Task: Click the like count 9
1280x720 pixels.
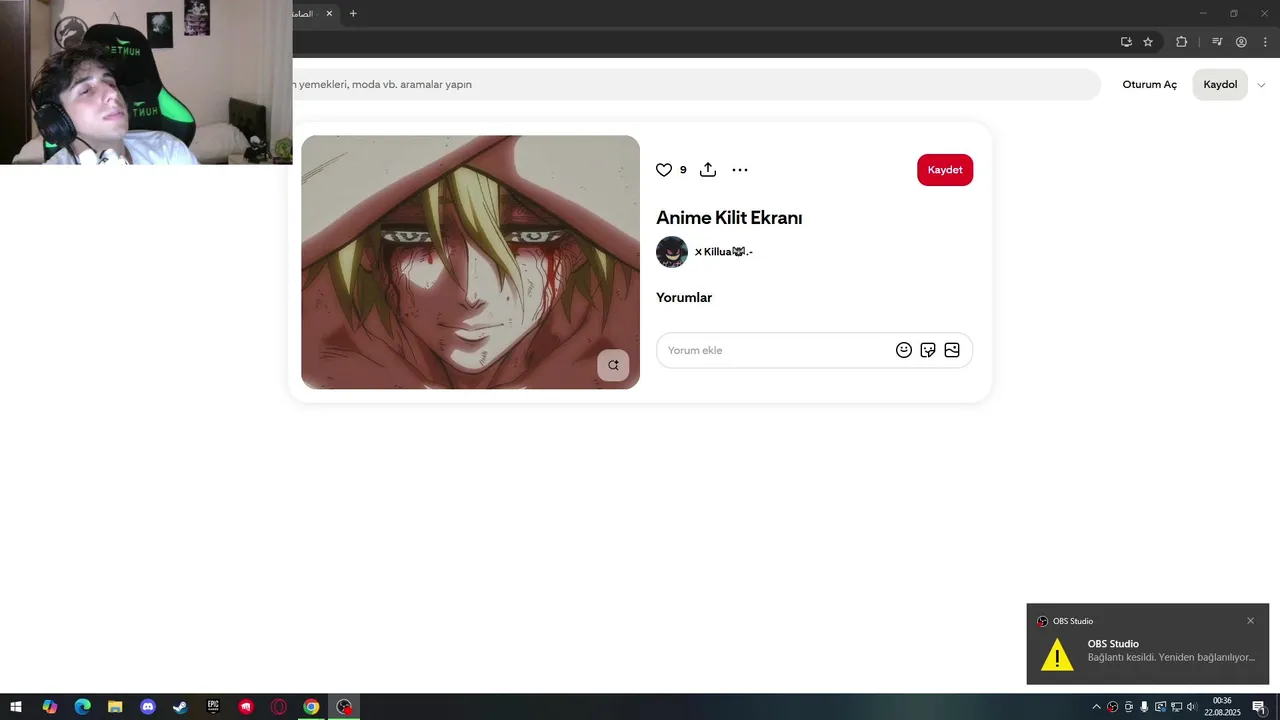Action: pyautogui.click(x=683, y=170)
